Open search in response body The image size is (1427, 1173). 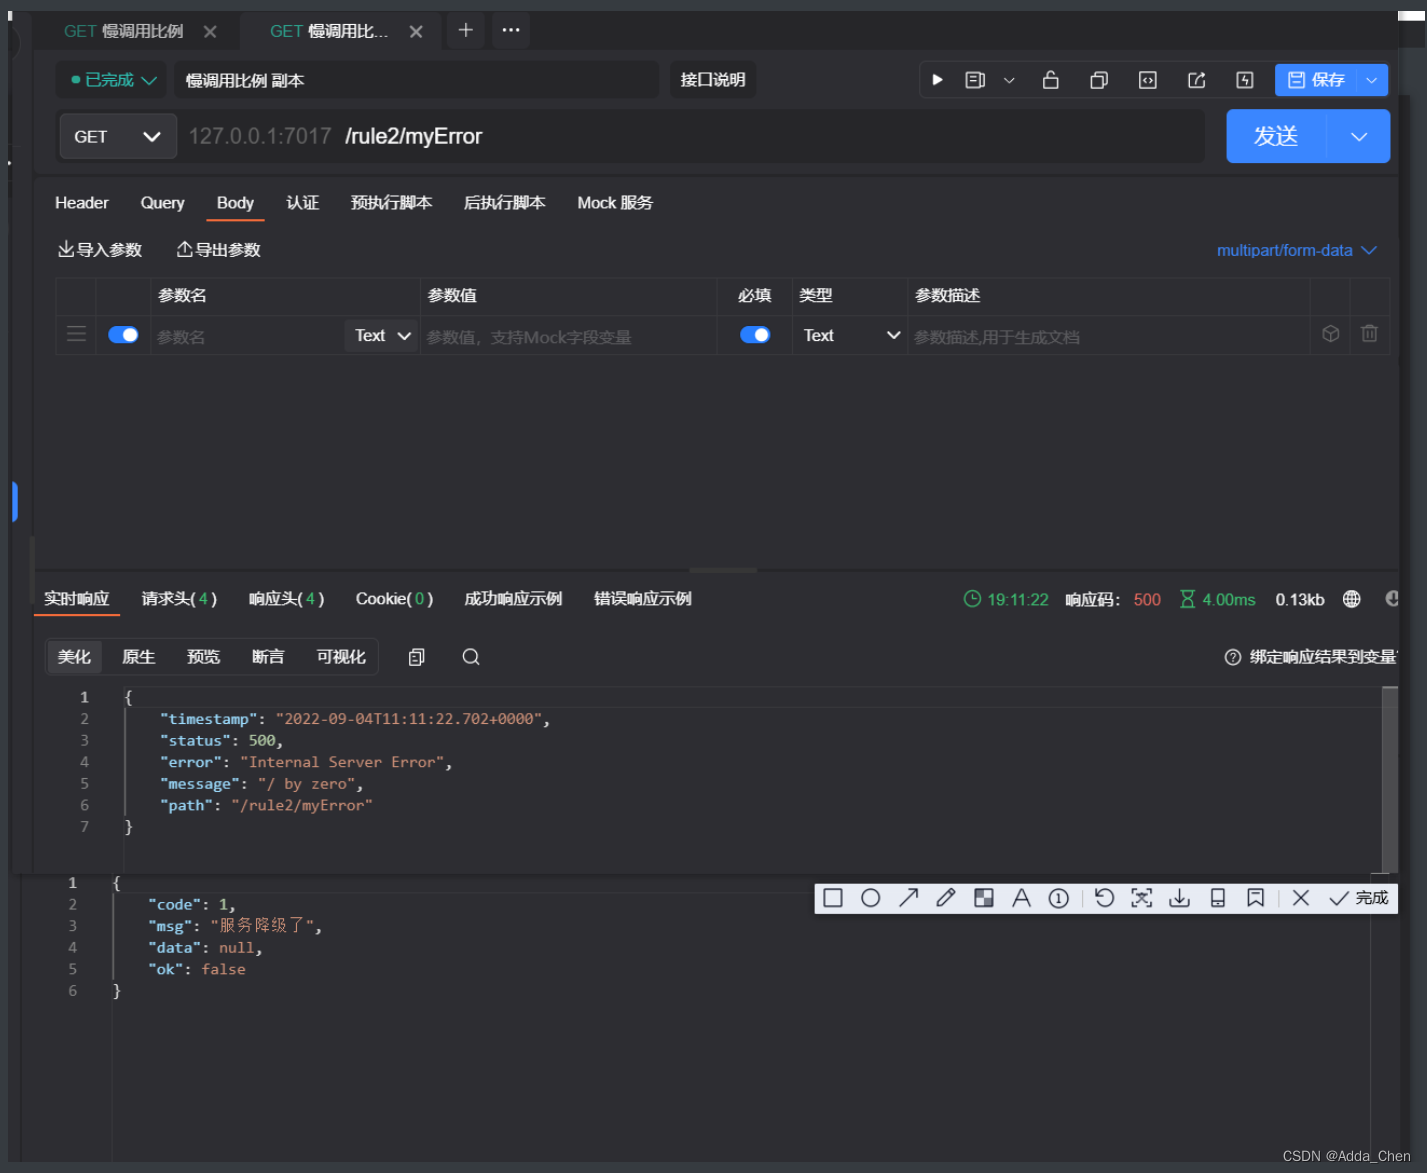(471, 657)
